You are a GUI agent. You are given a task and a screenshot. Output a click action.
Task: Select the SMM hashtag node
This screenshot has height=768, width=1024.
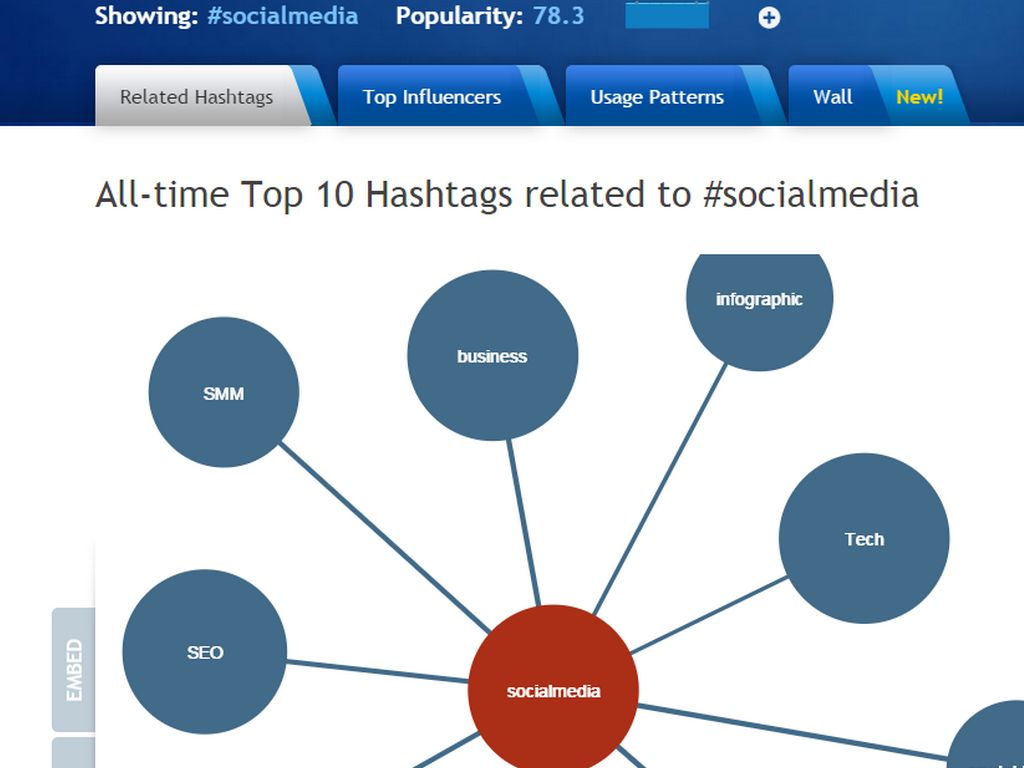(223, 393)
